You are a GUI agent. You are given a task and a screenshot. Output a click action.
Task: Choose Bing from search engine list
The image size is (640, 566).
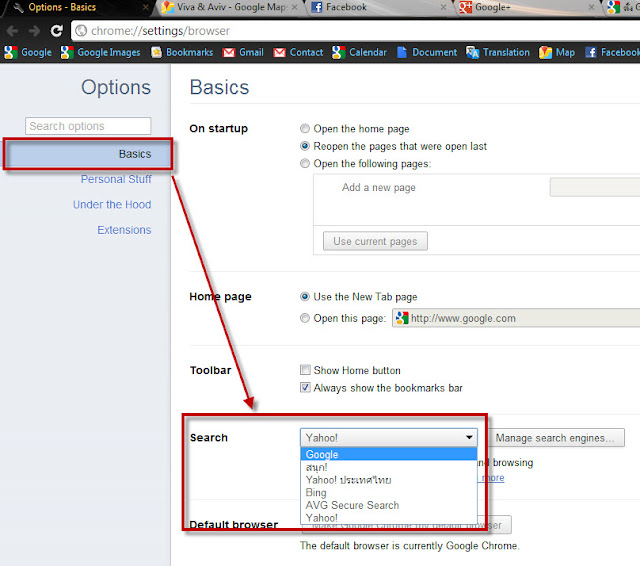point(389,493)
